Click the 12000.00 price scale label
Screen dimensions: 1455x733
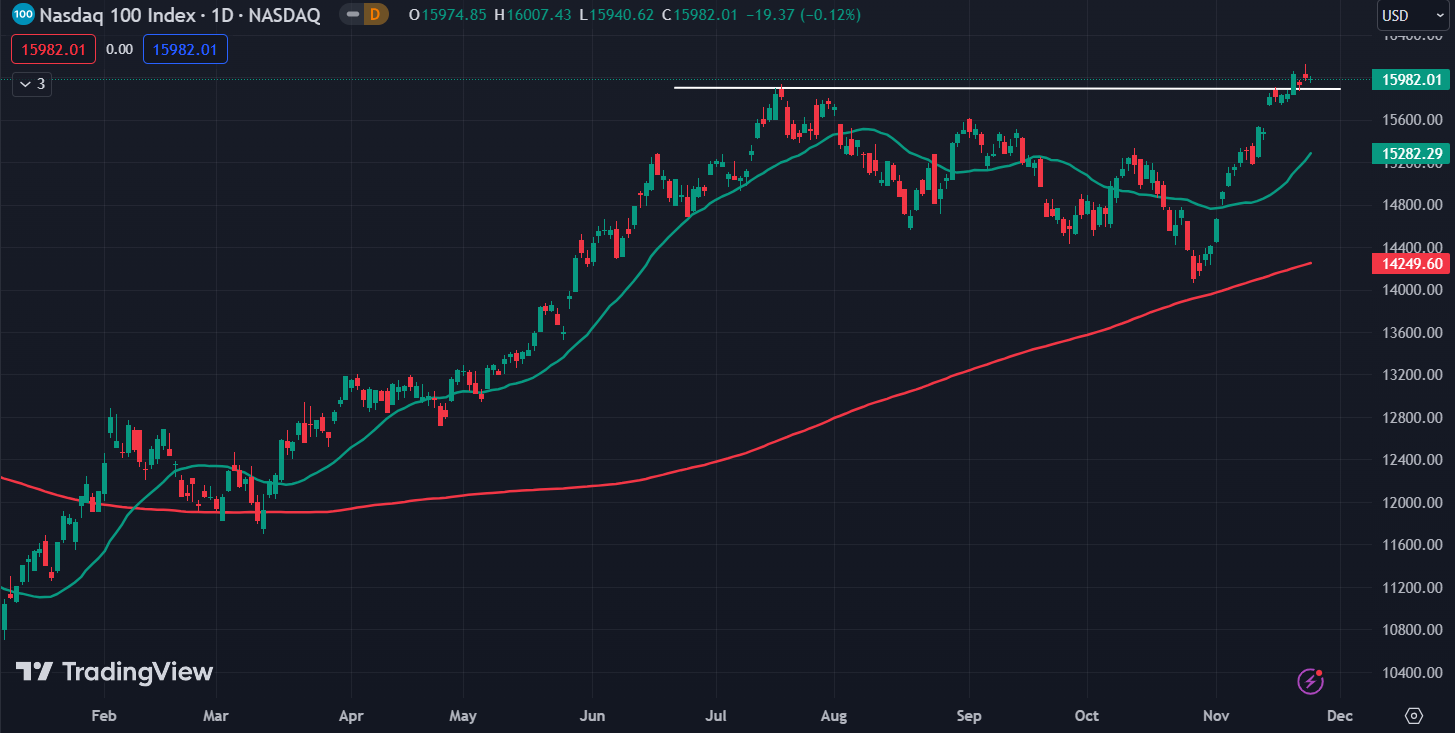pos(1412,502)
